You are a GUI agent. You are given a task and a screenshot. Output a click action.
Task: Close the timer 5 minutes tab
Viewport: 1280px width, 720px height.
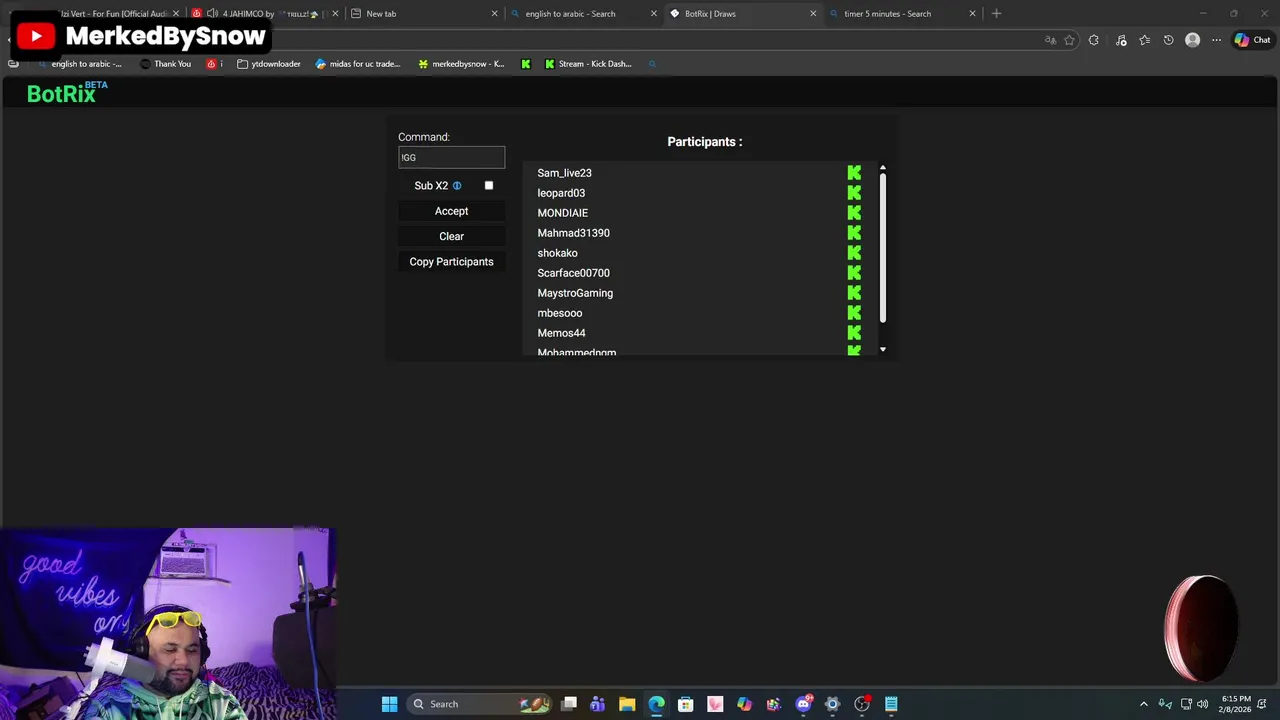972,14
